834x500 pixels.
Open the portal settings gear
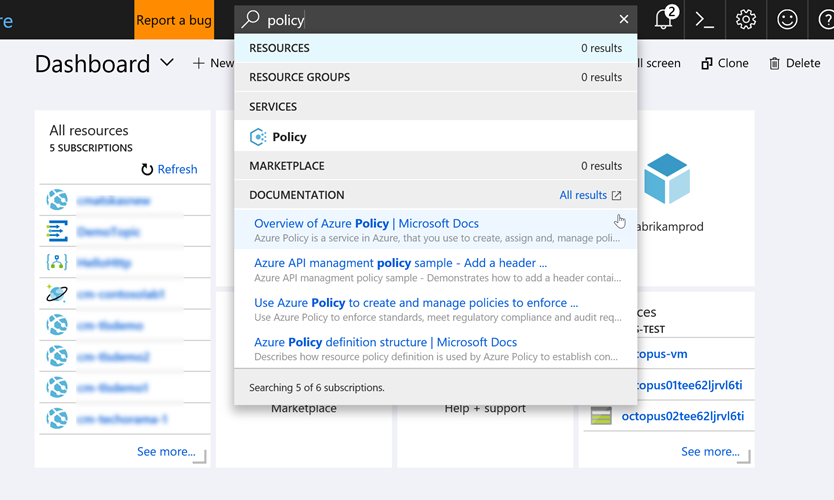tap(746, 20)
